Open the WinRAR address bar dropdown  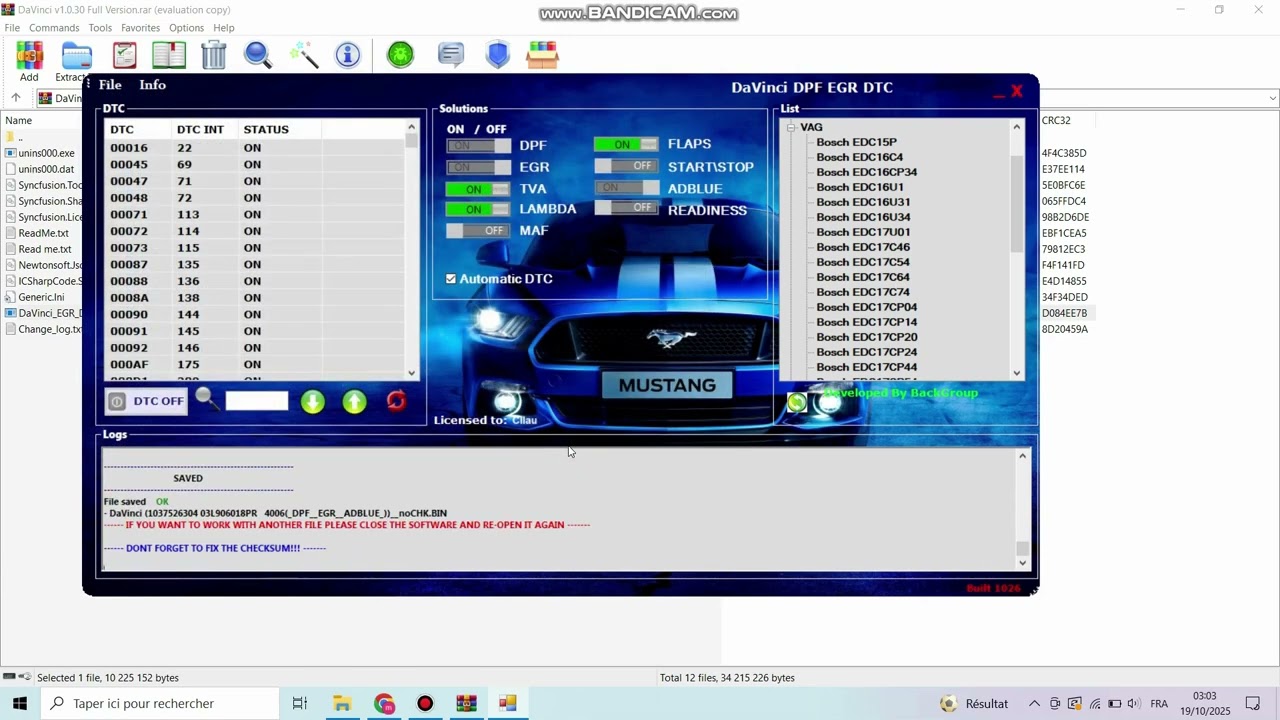pyautogui.click(x=1272, y=98)
